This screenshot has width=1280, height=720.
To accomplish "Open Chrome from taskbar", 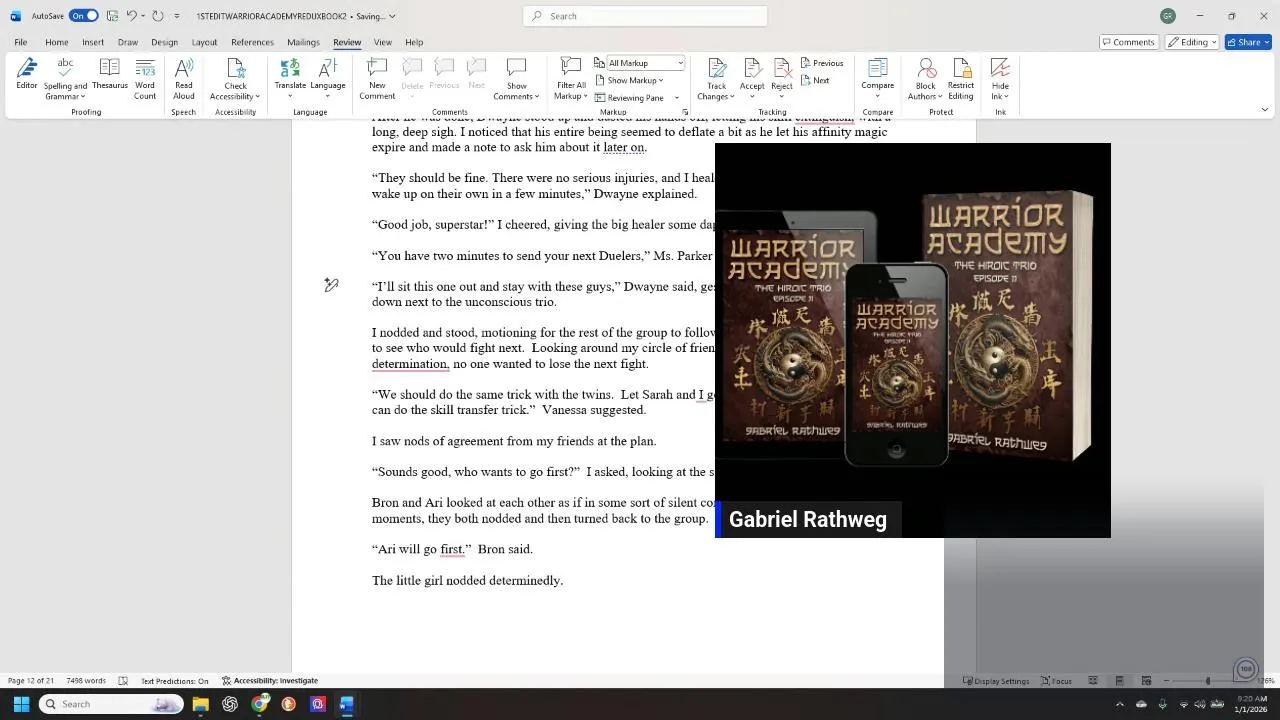I will coord(259,704).
